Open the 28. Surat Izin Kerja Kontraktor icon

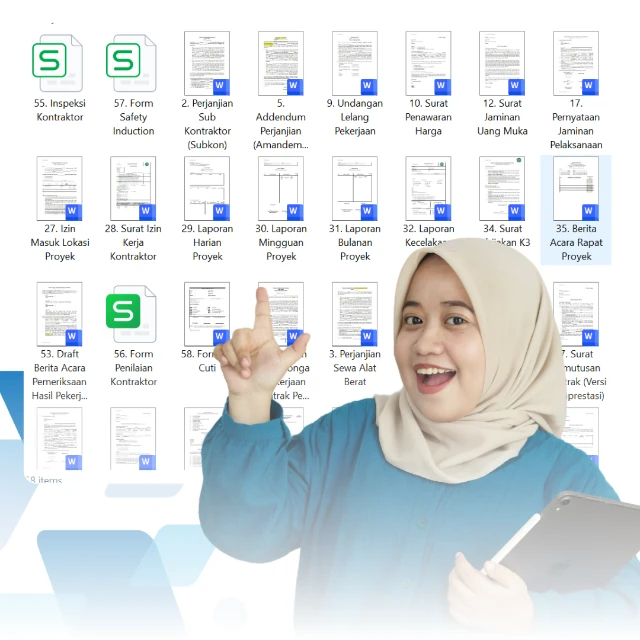click(133, 189)
